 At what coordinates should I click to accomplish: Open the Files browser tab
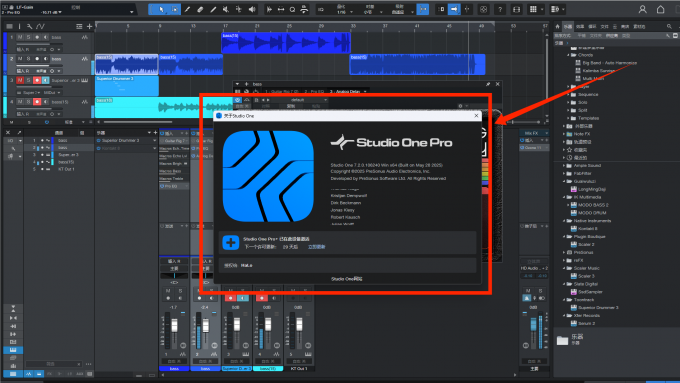point(605,26)
